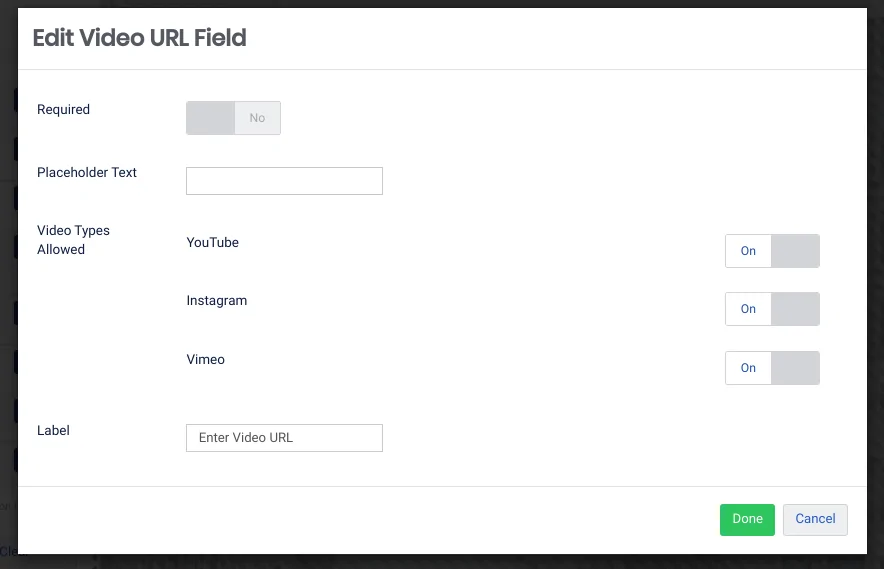Image resolution: width=884 pixels, height=569 pixels.
Task: Toggle the Required switch
Action: point(233,118)
